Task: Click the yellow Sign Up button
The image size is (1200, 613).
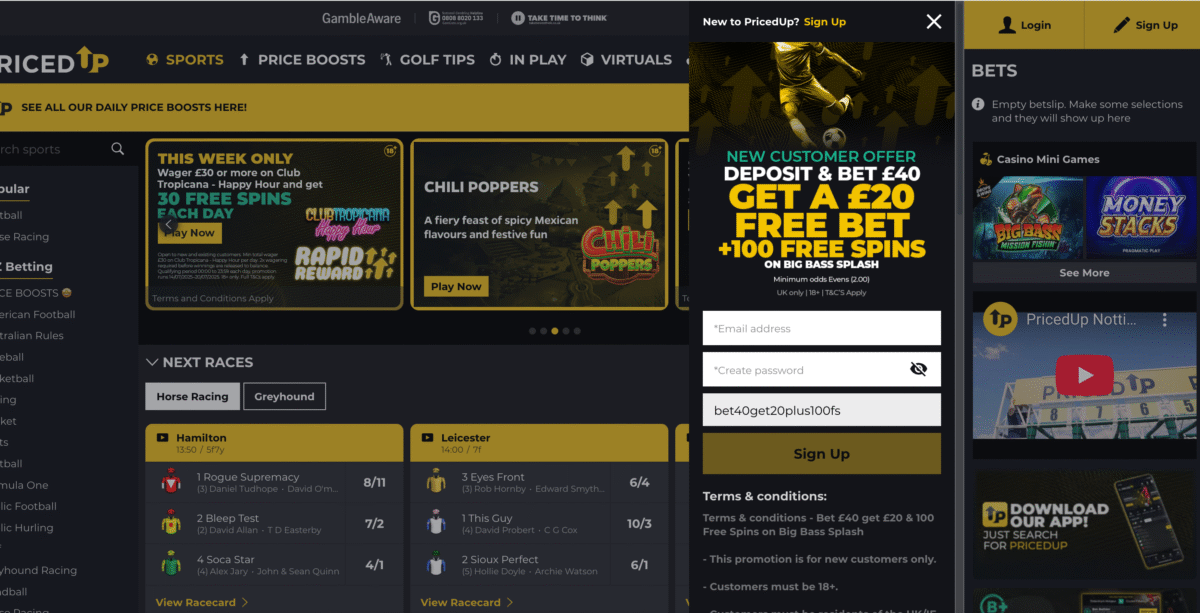Action: pyautogui.click(x=822, y=453)
